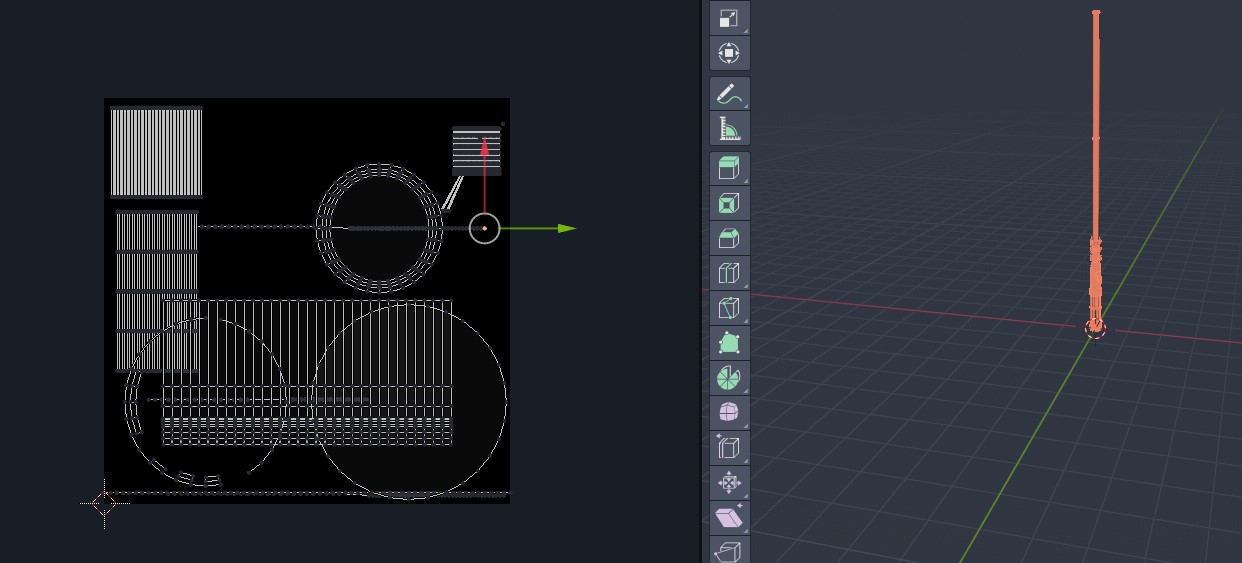
Task: Activate the Annotate pencil tool
Action: click(729, 94)
